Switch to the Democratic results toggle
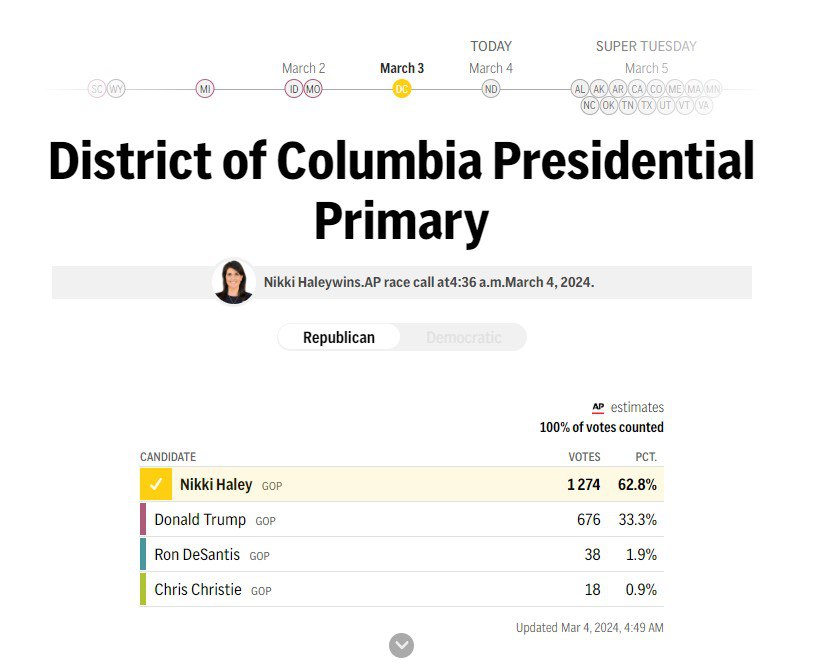 tap(463, 337)
